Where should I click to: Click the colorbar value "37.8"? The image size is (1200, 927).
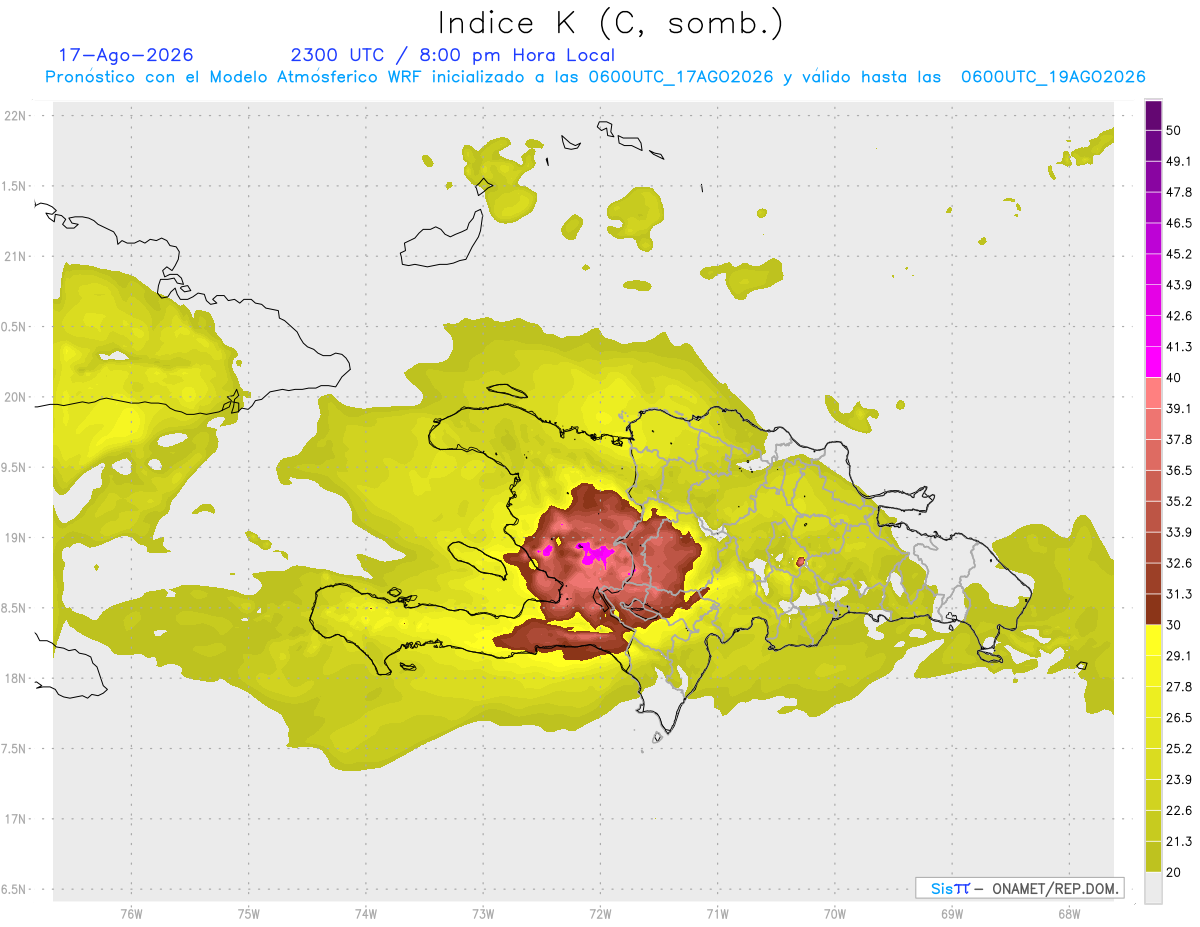point(1178,439)
